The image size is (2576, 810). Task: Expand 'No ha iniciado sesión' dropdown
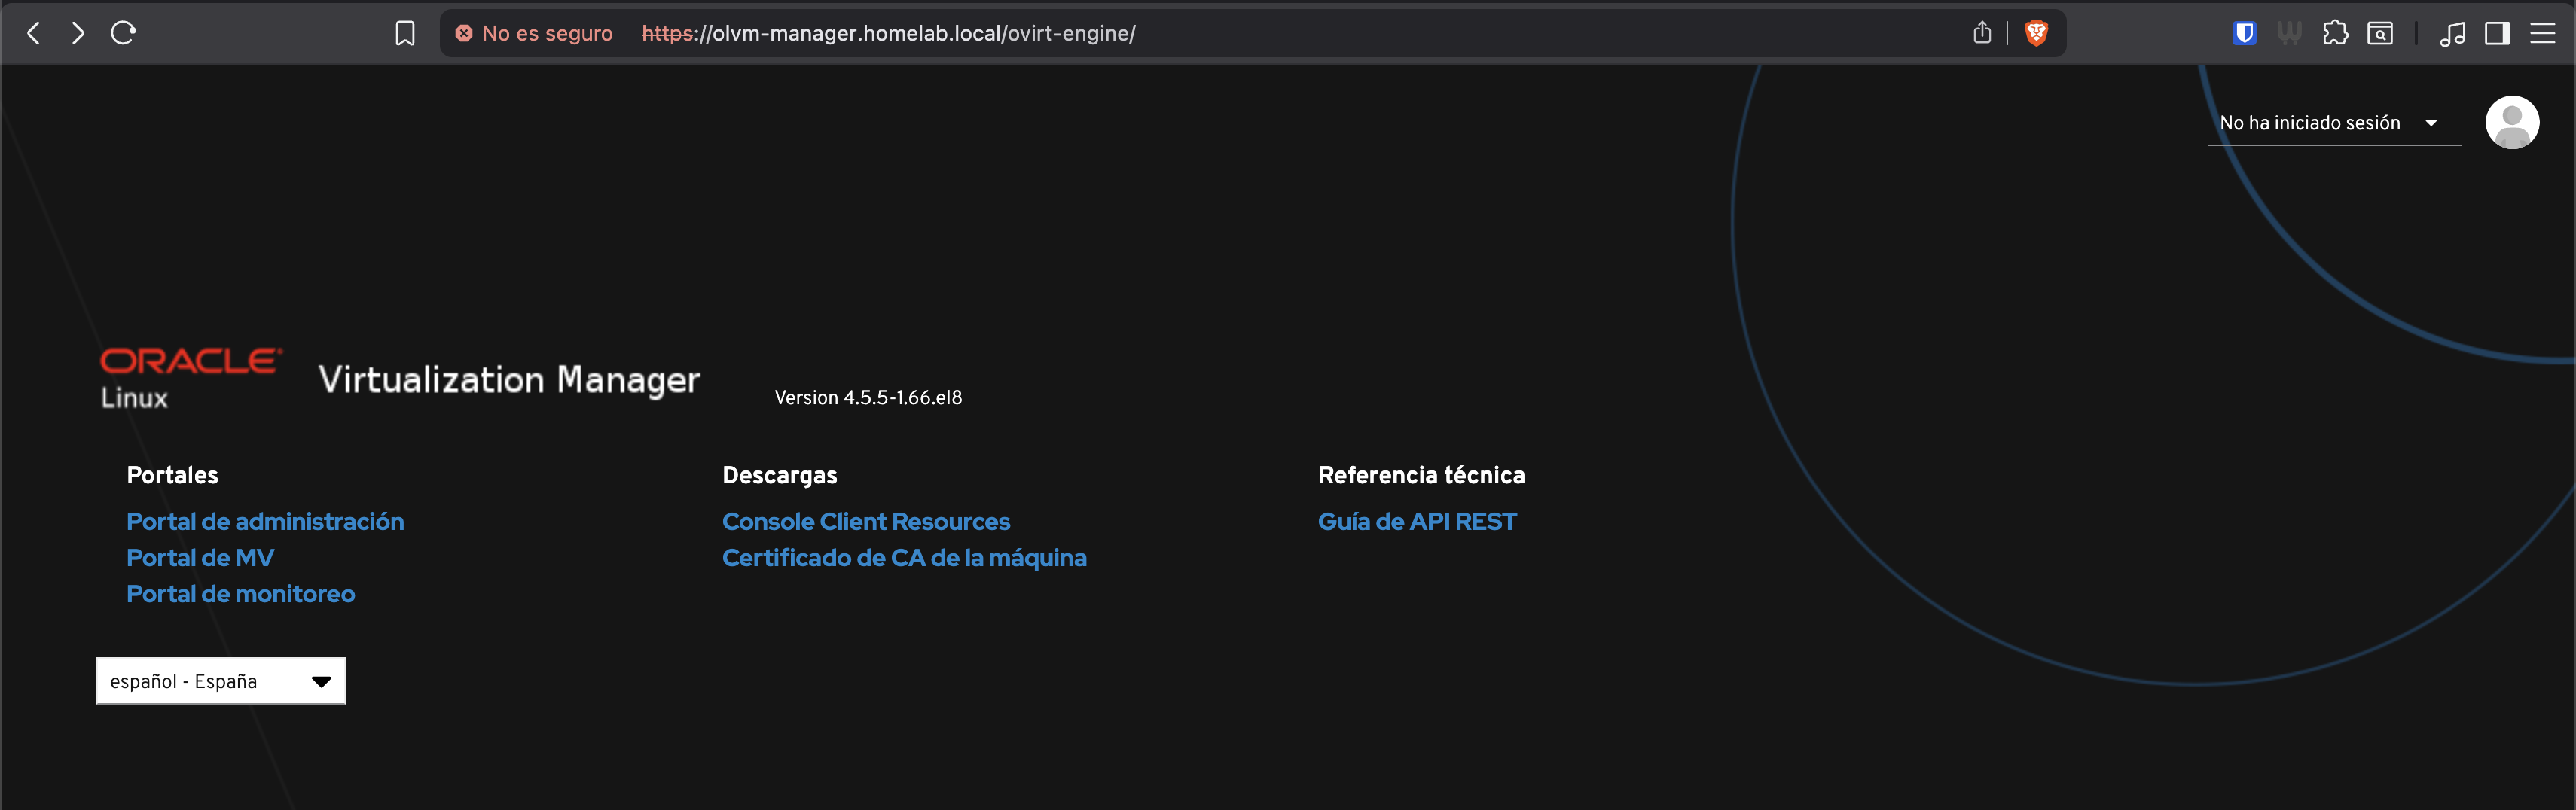[x=2333, y=123]
